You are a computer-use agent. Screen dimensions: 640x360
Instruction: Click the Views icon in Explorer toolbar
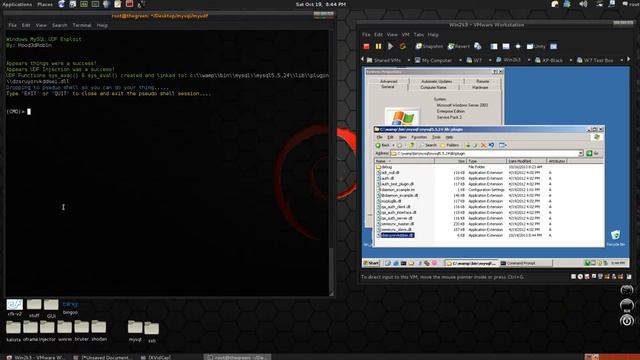click(x=502, y=145)
